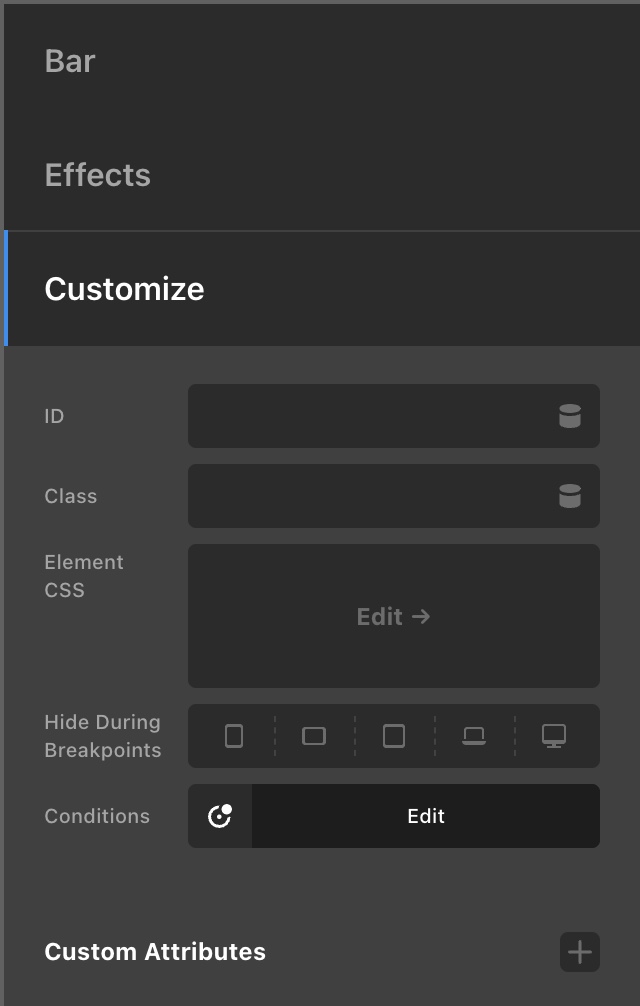Hide element on phone portrait breakpoint
The height and width of the screenshot is (1006, 640).
pos(234,736)
